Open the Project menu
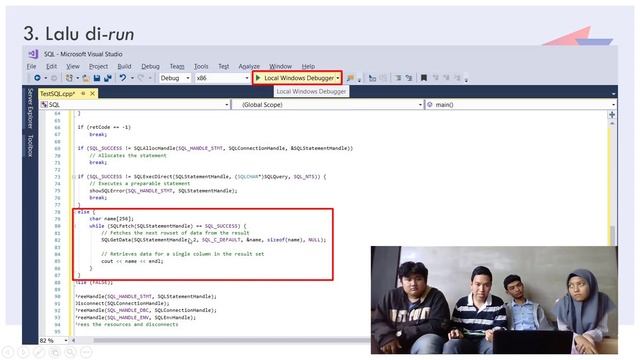This screenshot has height=360, width=640. (98, 66)
